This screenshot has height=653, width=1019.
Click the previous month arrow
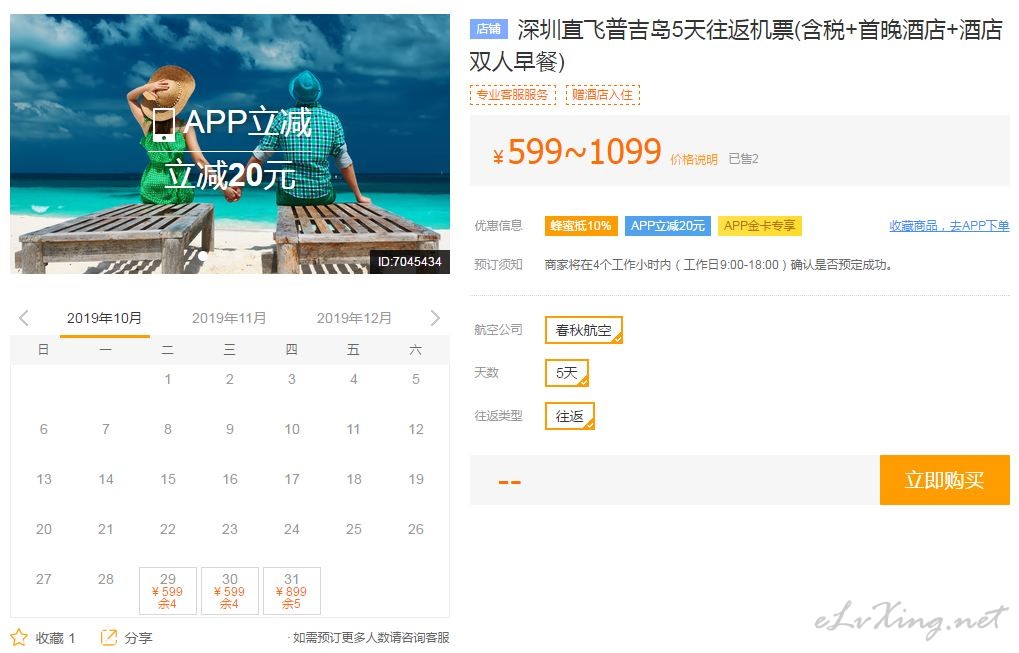click(x=24, y=318)
